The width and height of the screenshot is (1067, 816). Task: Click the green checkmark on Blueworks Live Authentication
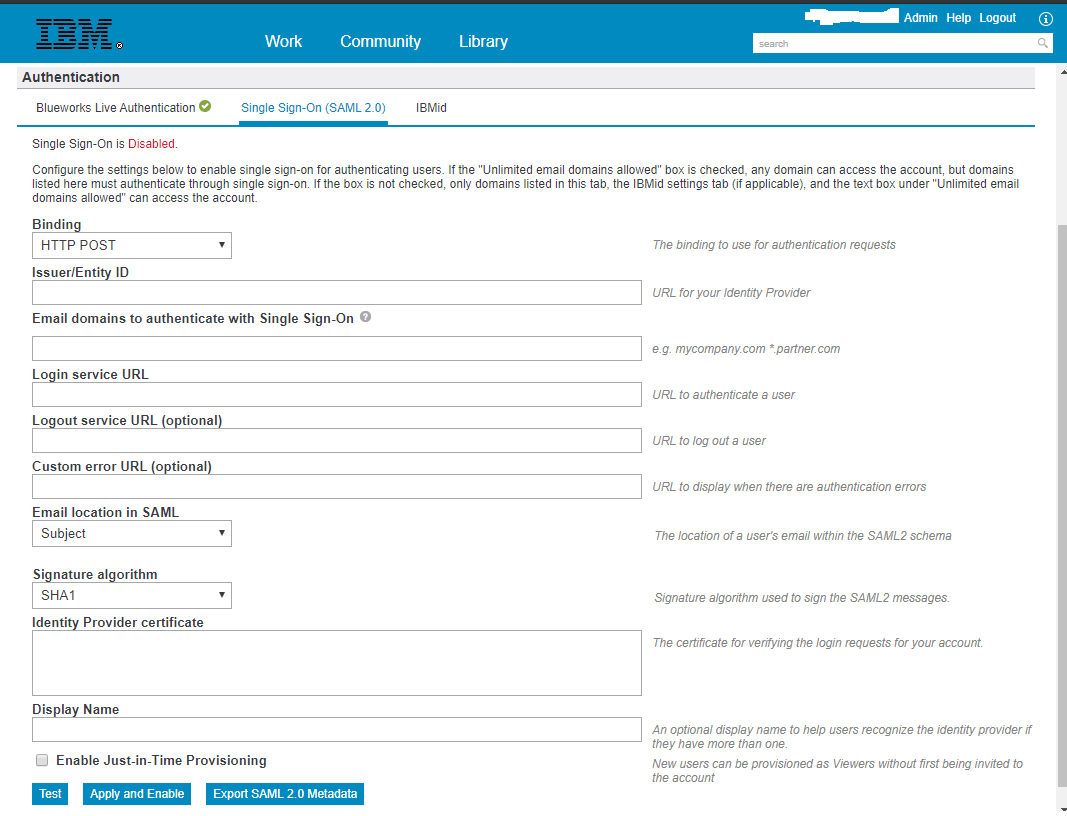[x=205, y=106]
